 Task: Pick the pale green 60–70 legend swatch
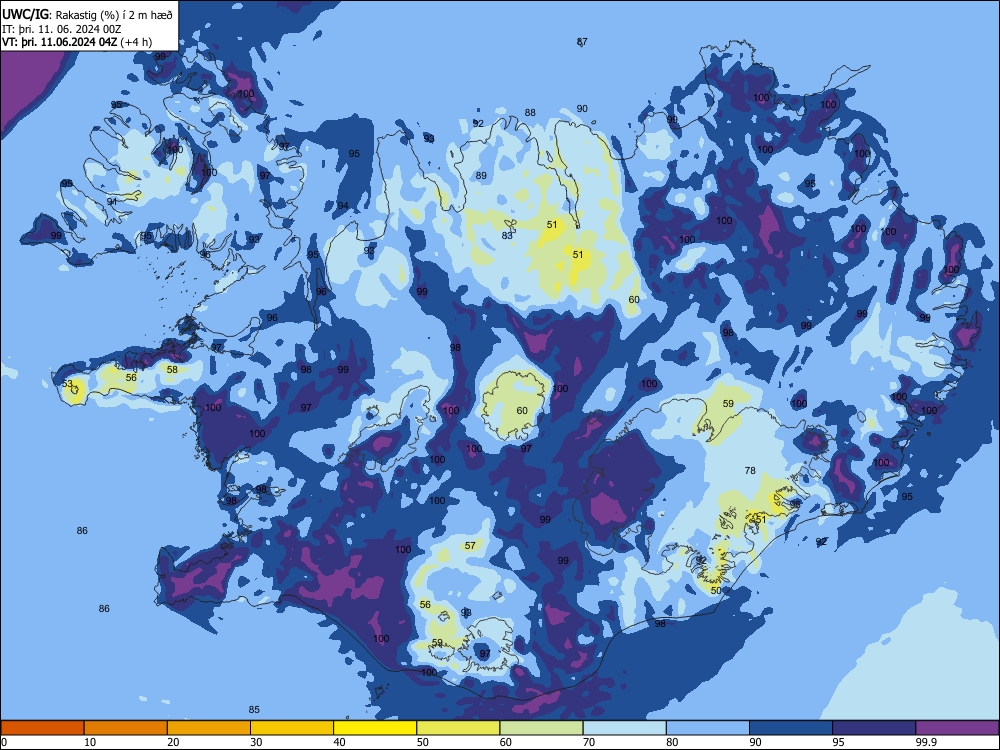coord(541,728)
